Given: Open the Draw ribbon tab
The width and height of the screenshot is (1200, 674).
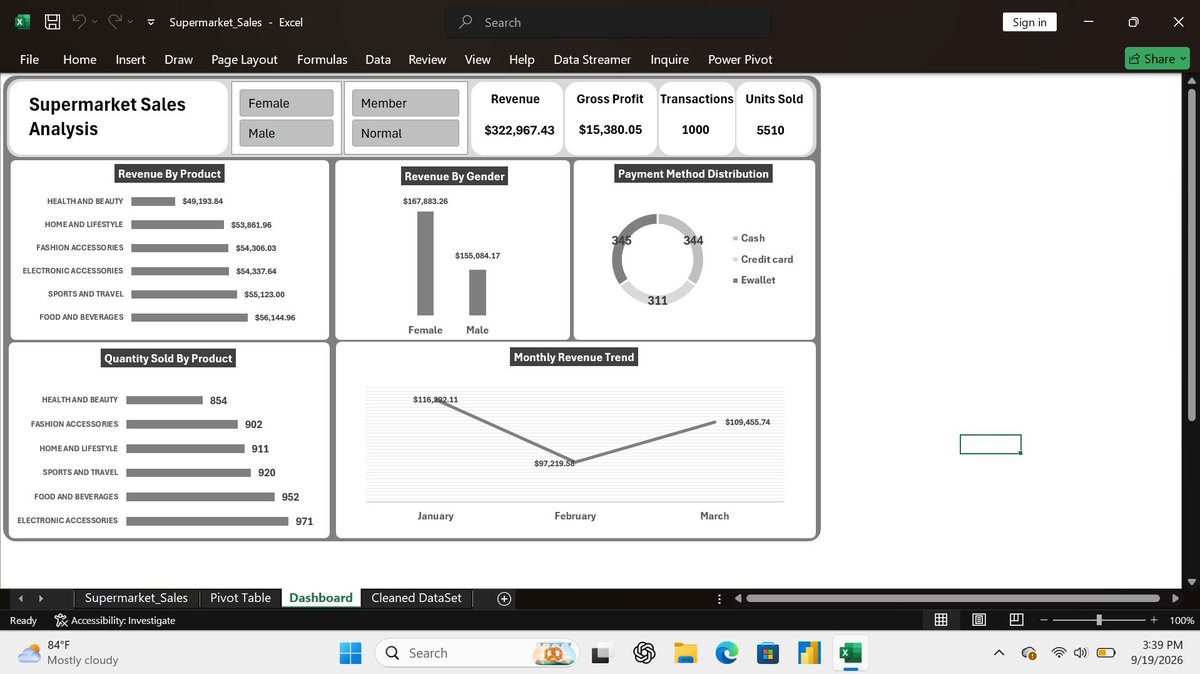Looking at the screenshot, I should pos(179,59).
